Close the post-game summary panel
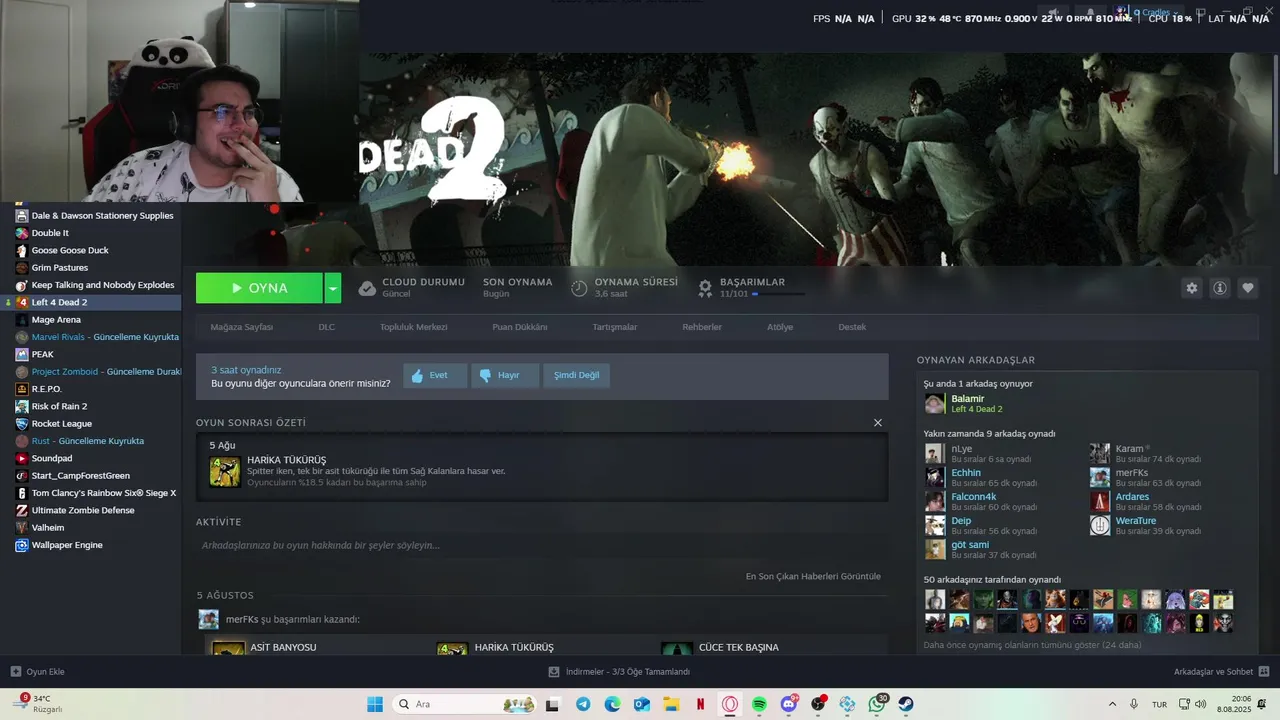This screenshot has height=720, width=1280. coord(878,423)
